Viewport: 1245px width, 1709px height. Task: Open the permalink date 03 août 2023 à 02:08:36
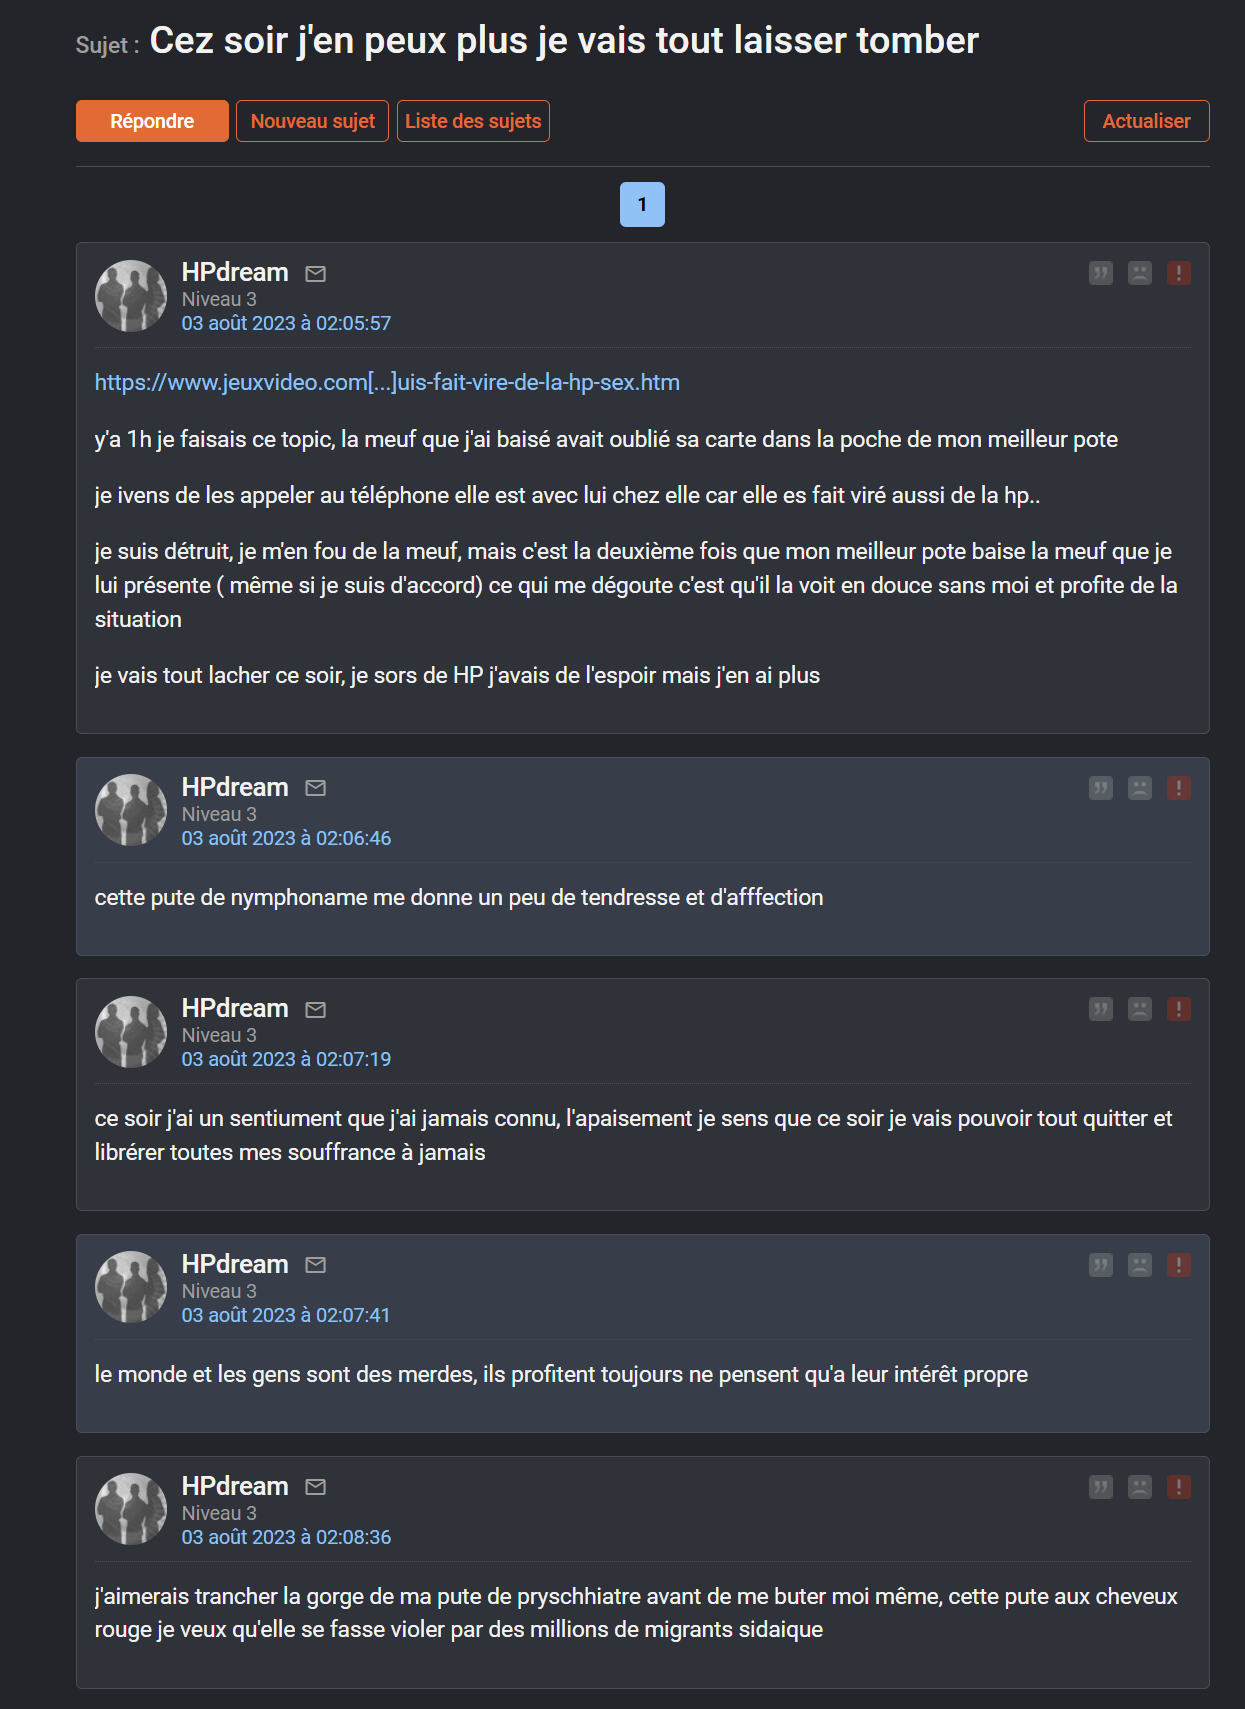click(x=286, y=1537)
